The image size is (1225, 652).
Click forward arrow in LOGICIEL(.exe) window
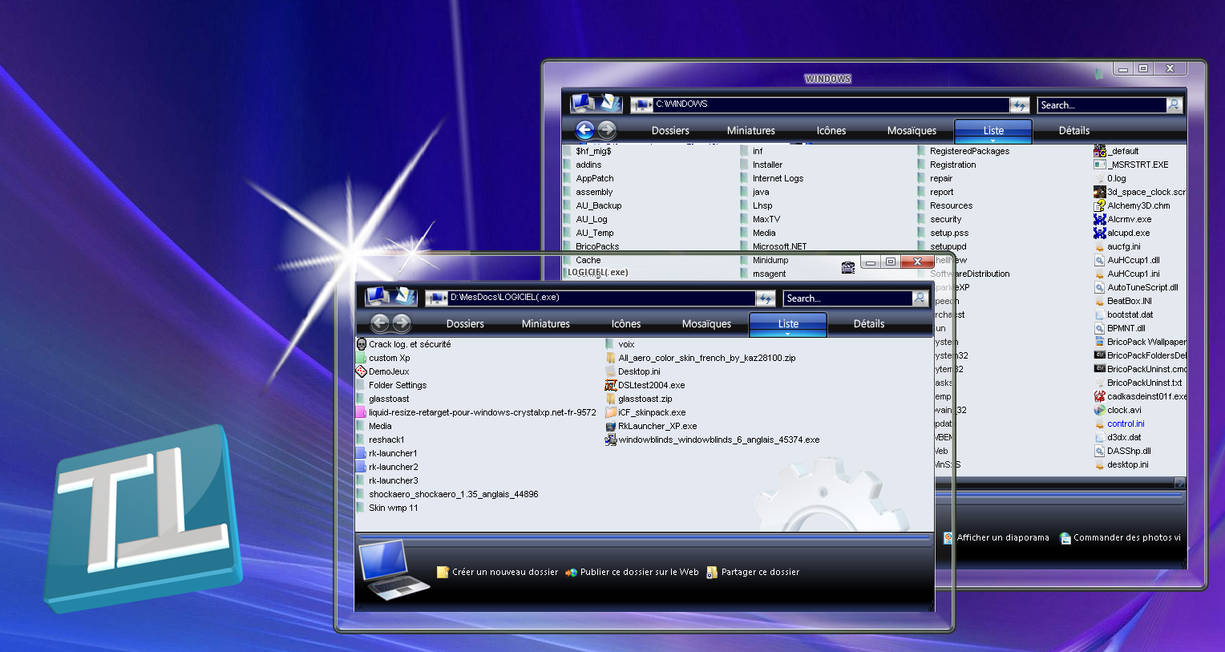coord(401,323)
